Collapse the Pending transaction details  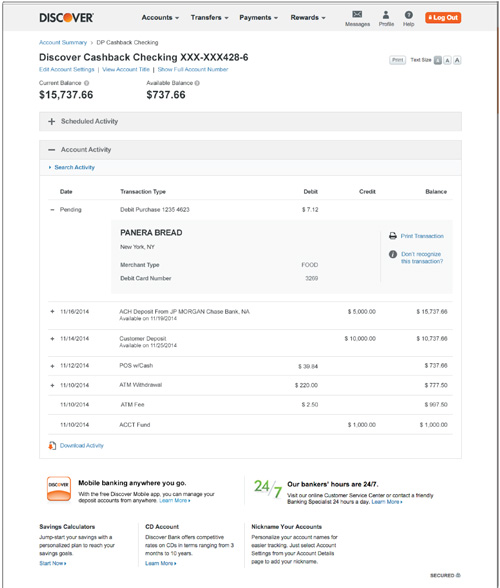pyautogui.click(x=52, y=210)
